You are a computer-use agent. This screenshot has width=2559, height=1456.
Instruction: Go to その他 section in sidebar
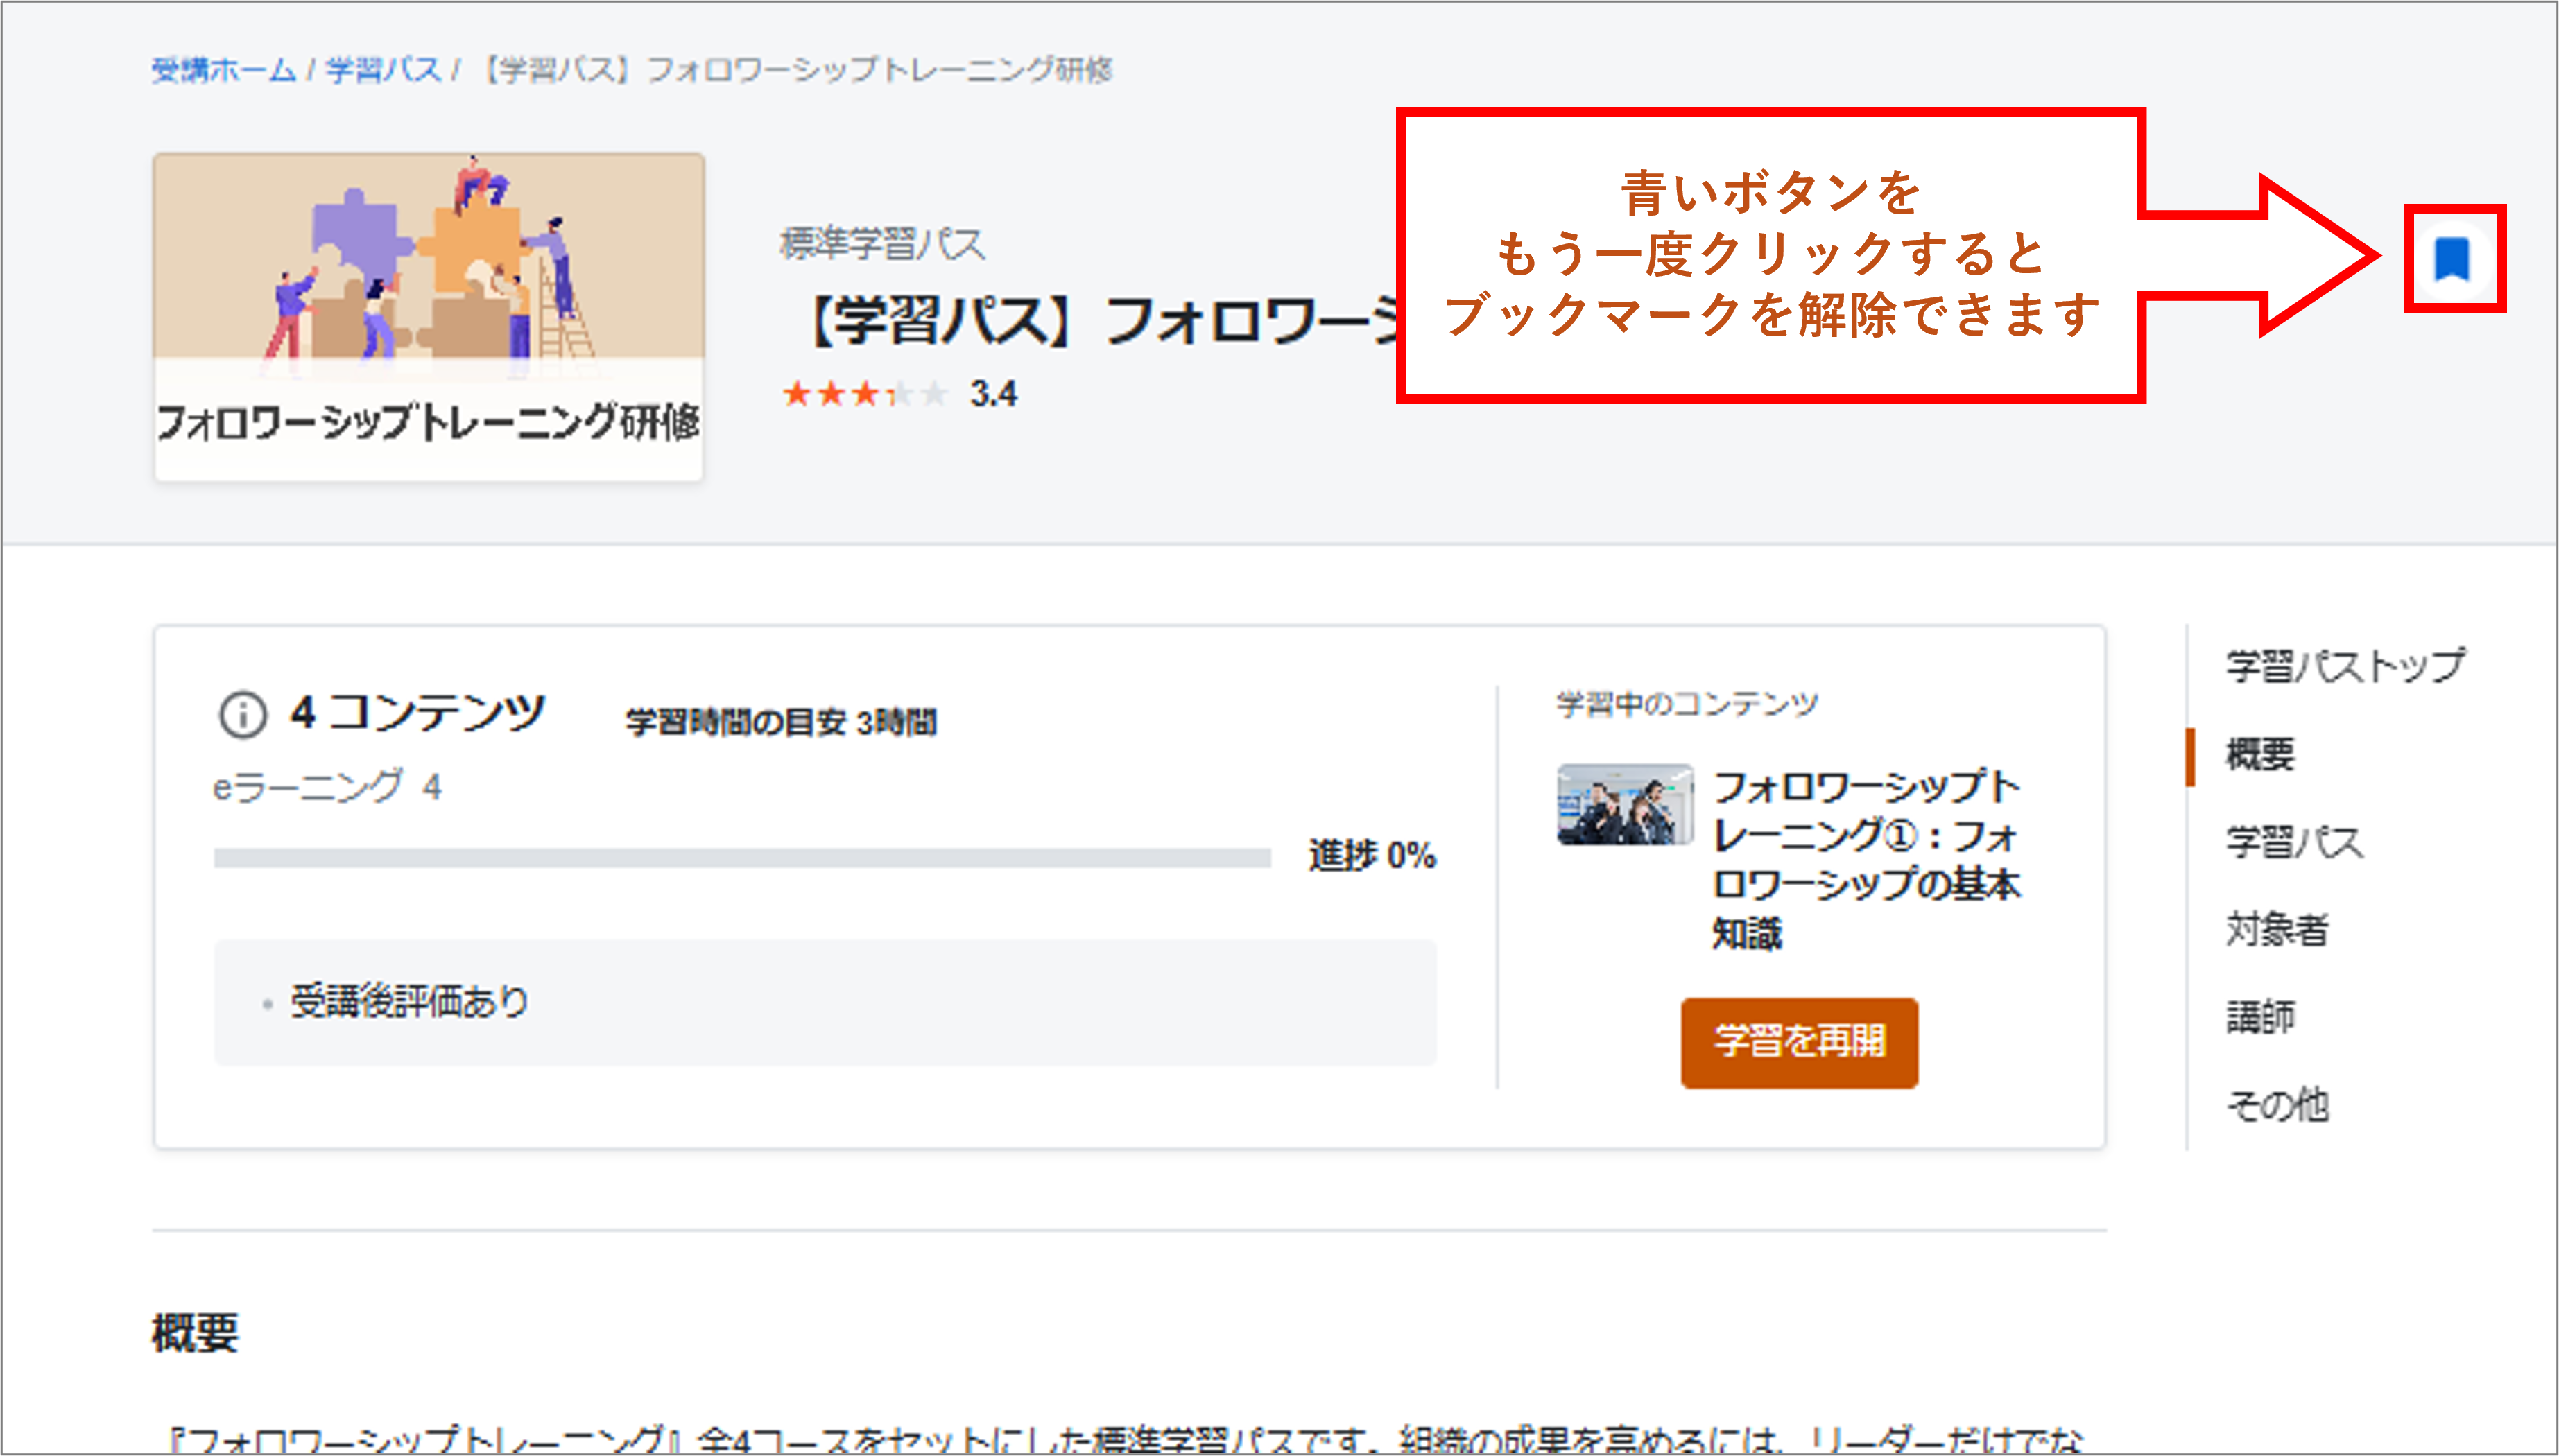click(x=2277, y=1105)
